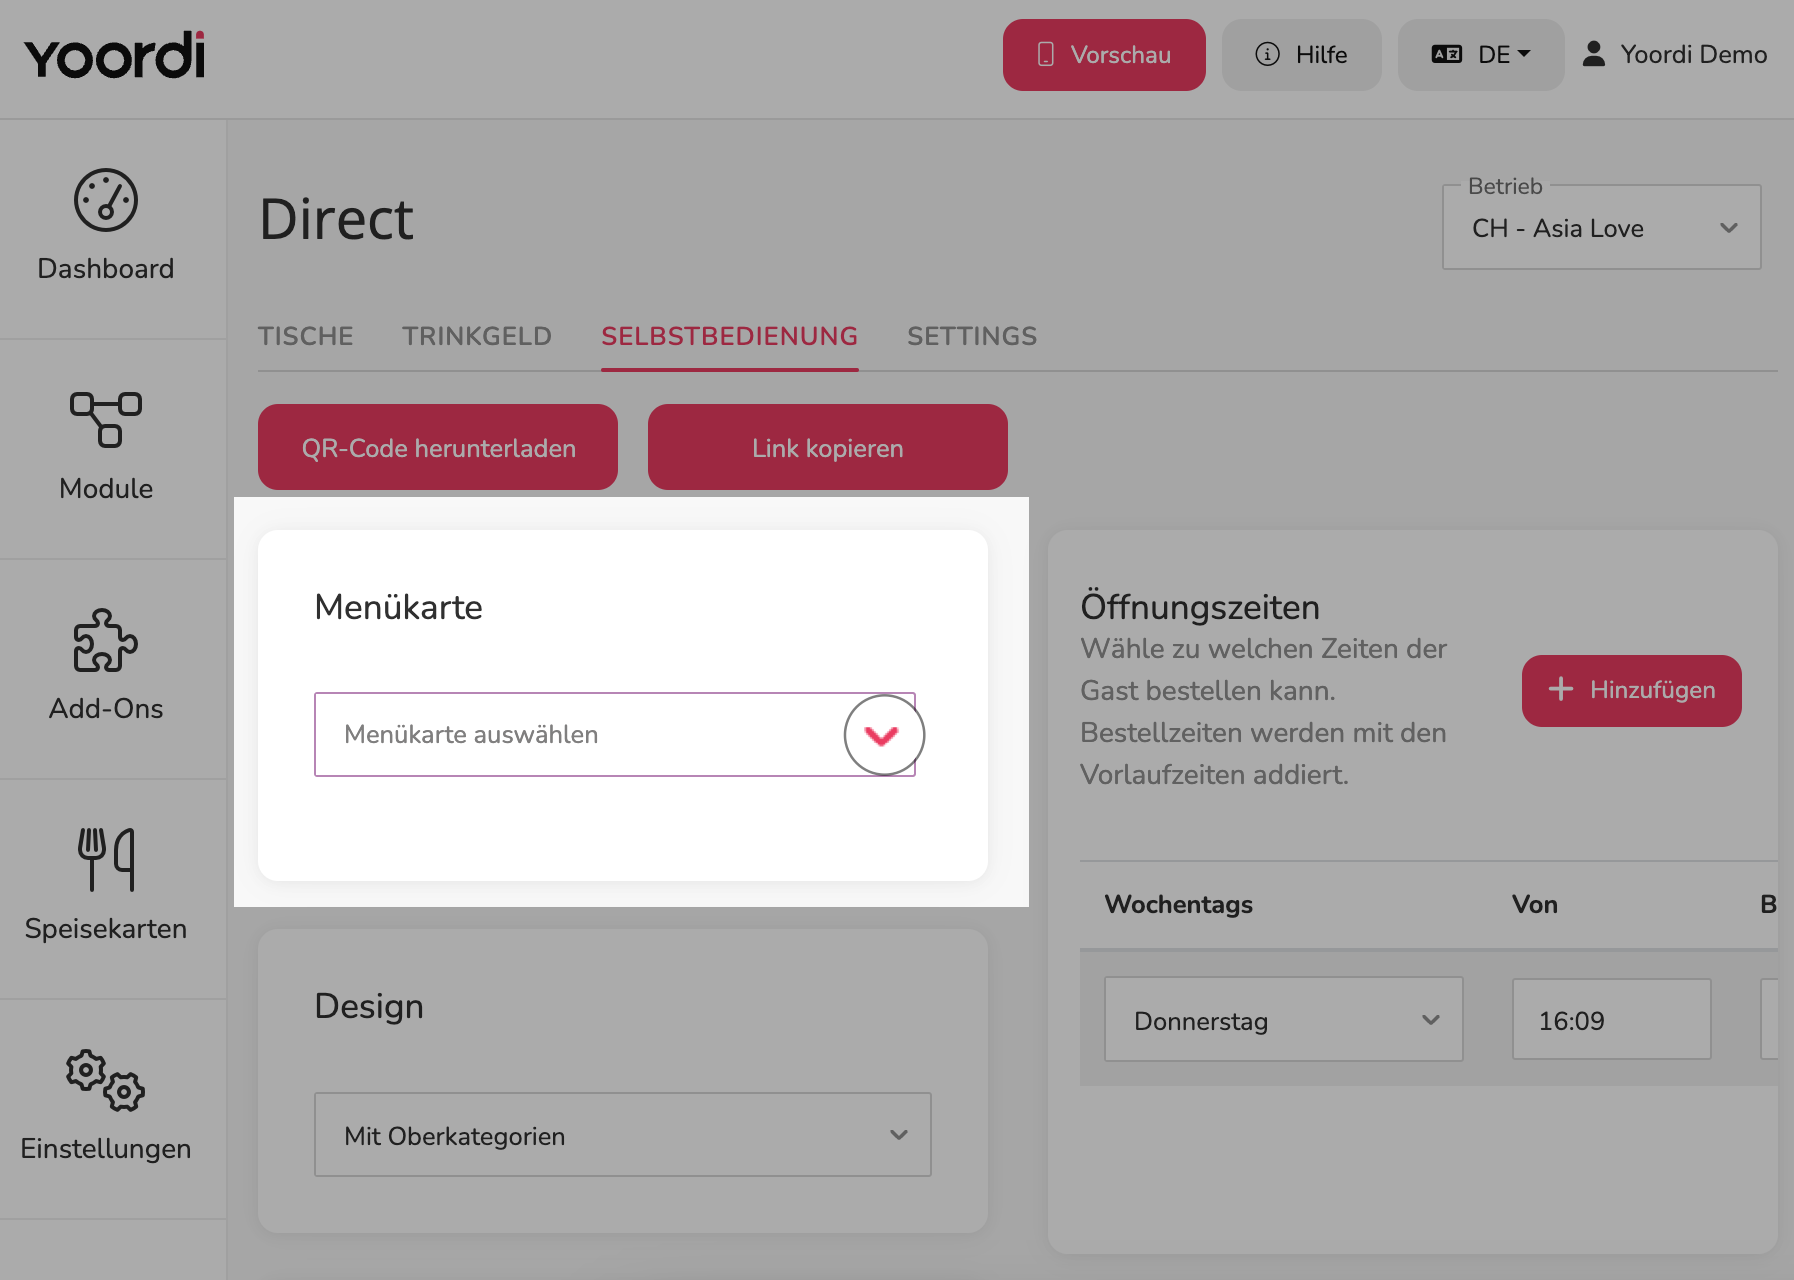The height and width of the screenshot is (1280, 1794).
Task: Click the Von time field showing 16:09
Action: (1612, 1020)
